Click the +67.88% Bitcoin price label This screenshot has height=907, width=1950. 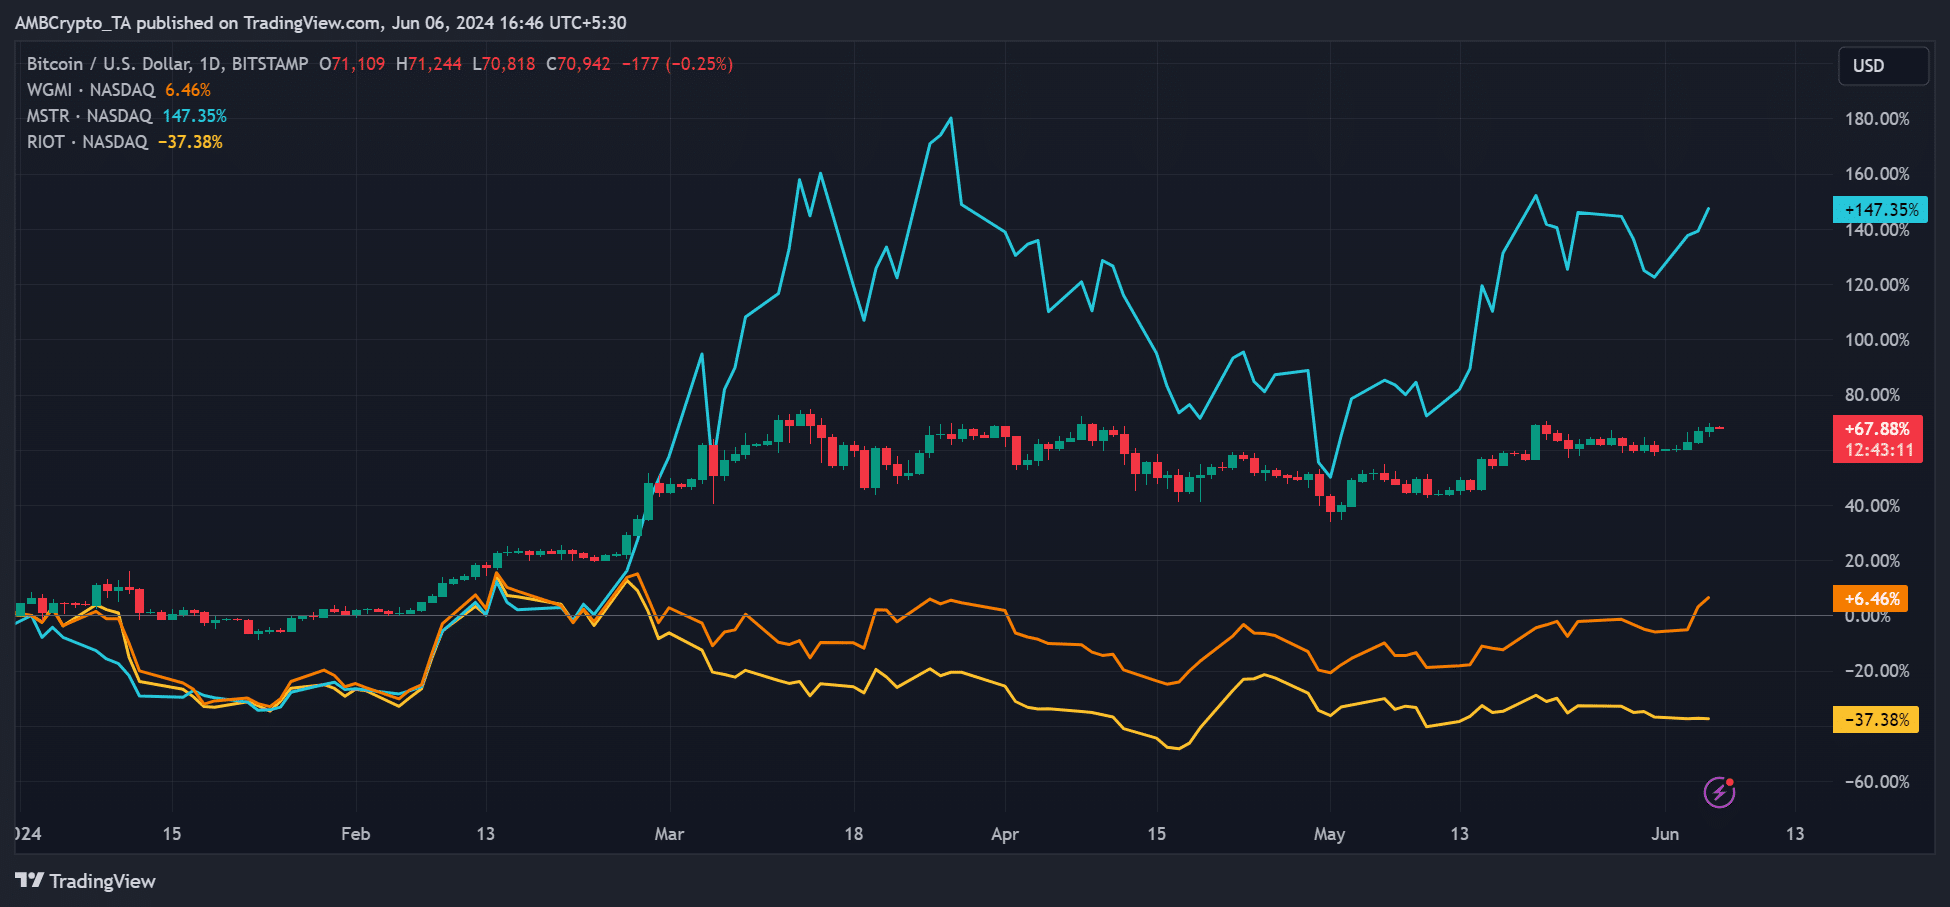click(x=1877, y=429)
